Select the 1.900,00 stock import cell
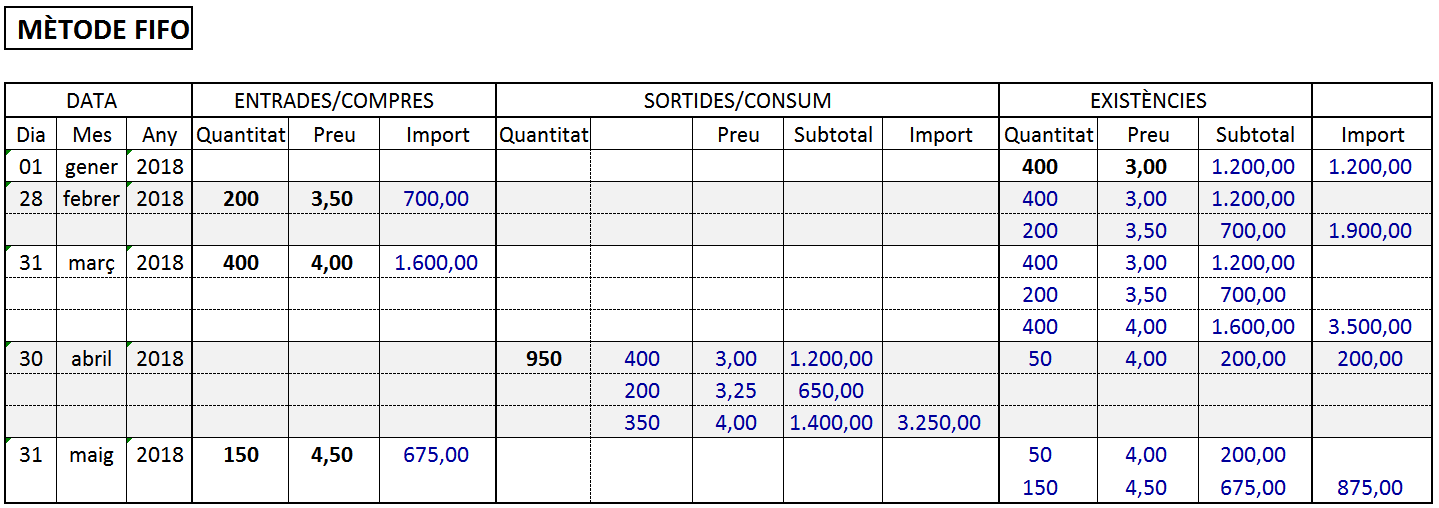 pos(1371,230)
